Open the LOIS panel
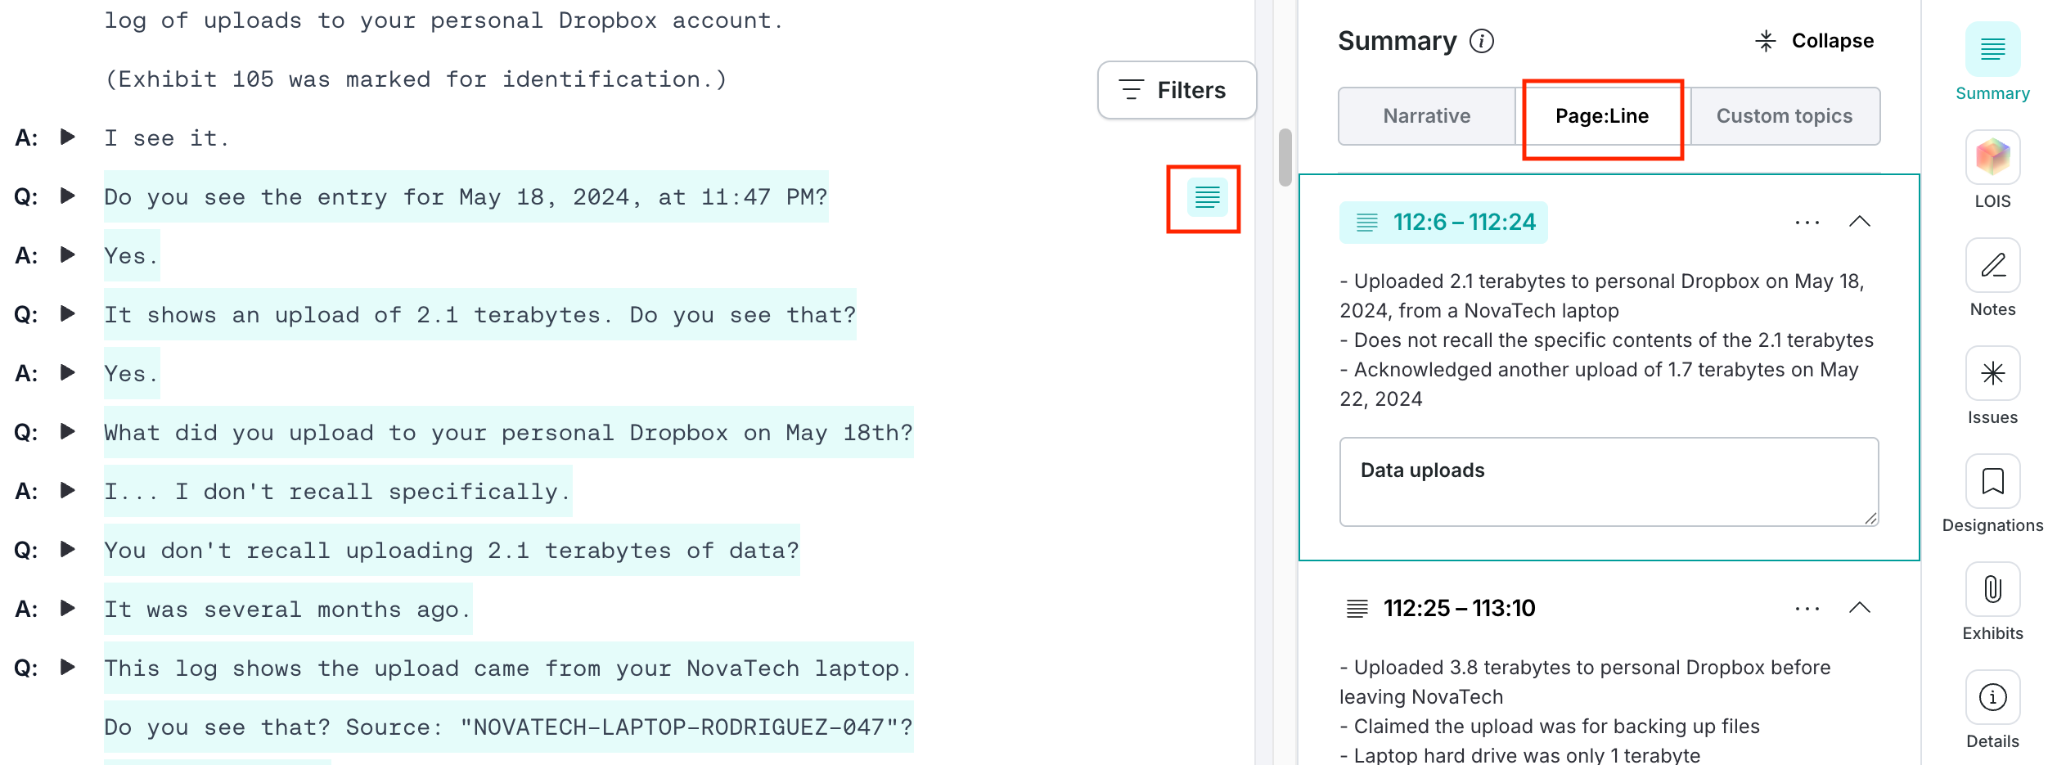This screenshot has height=765, width=2048. [1992, 170]
